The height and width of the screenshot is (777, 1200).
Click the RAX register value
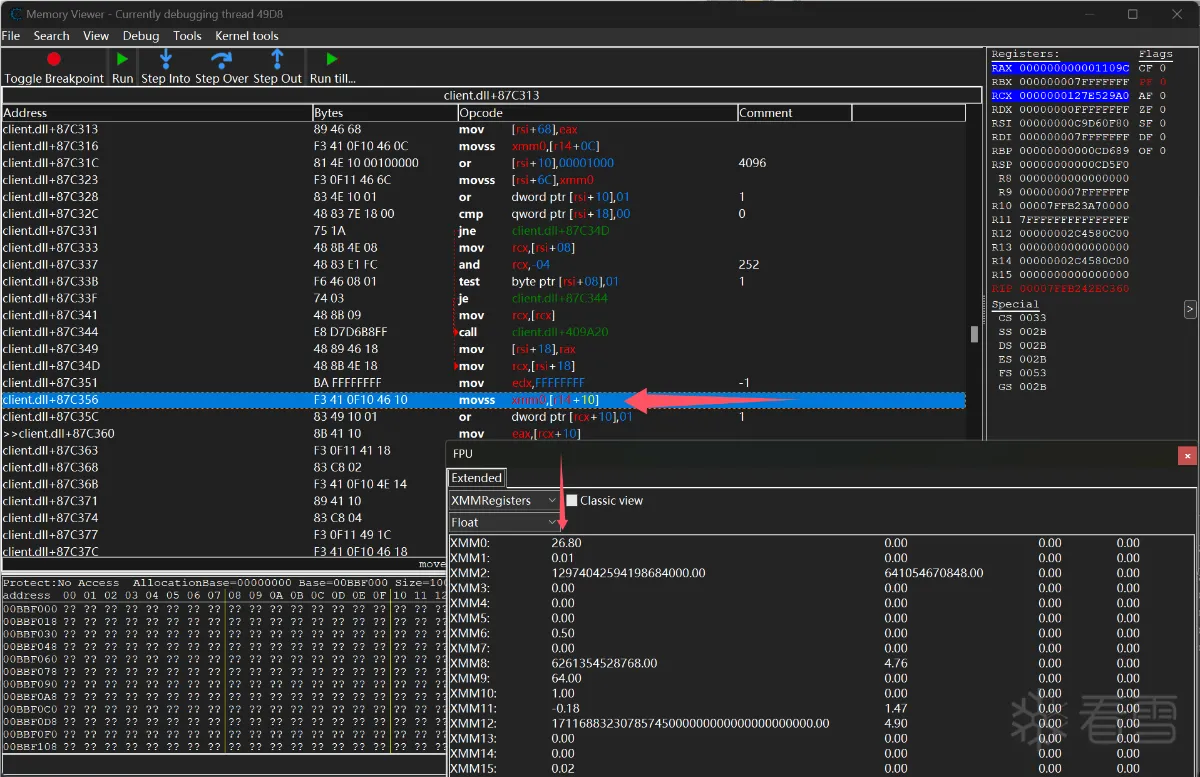click(x=1073, y=69)
